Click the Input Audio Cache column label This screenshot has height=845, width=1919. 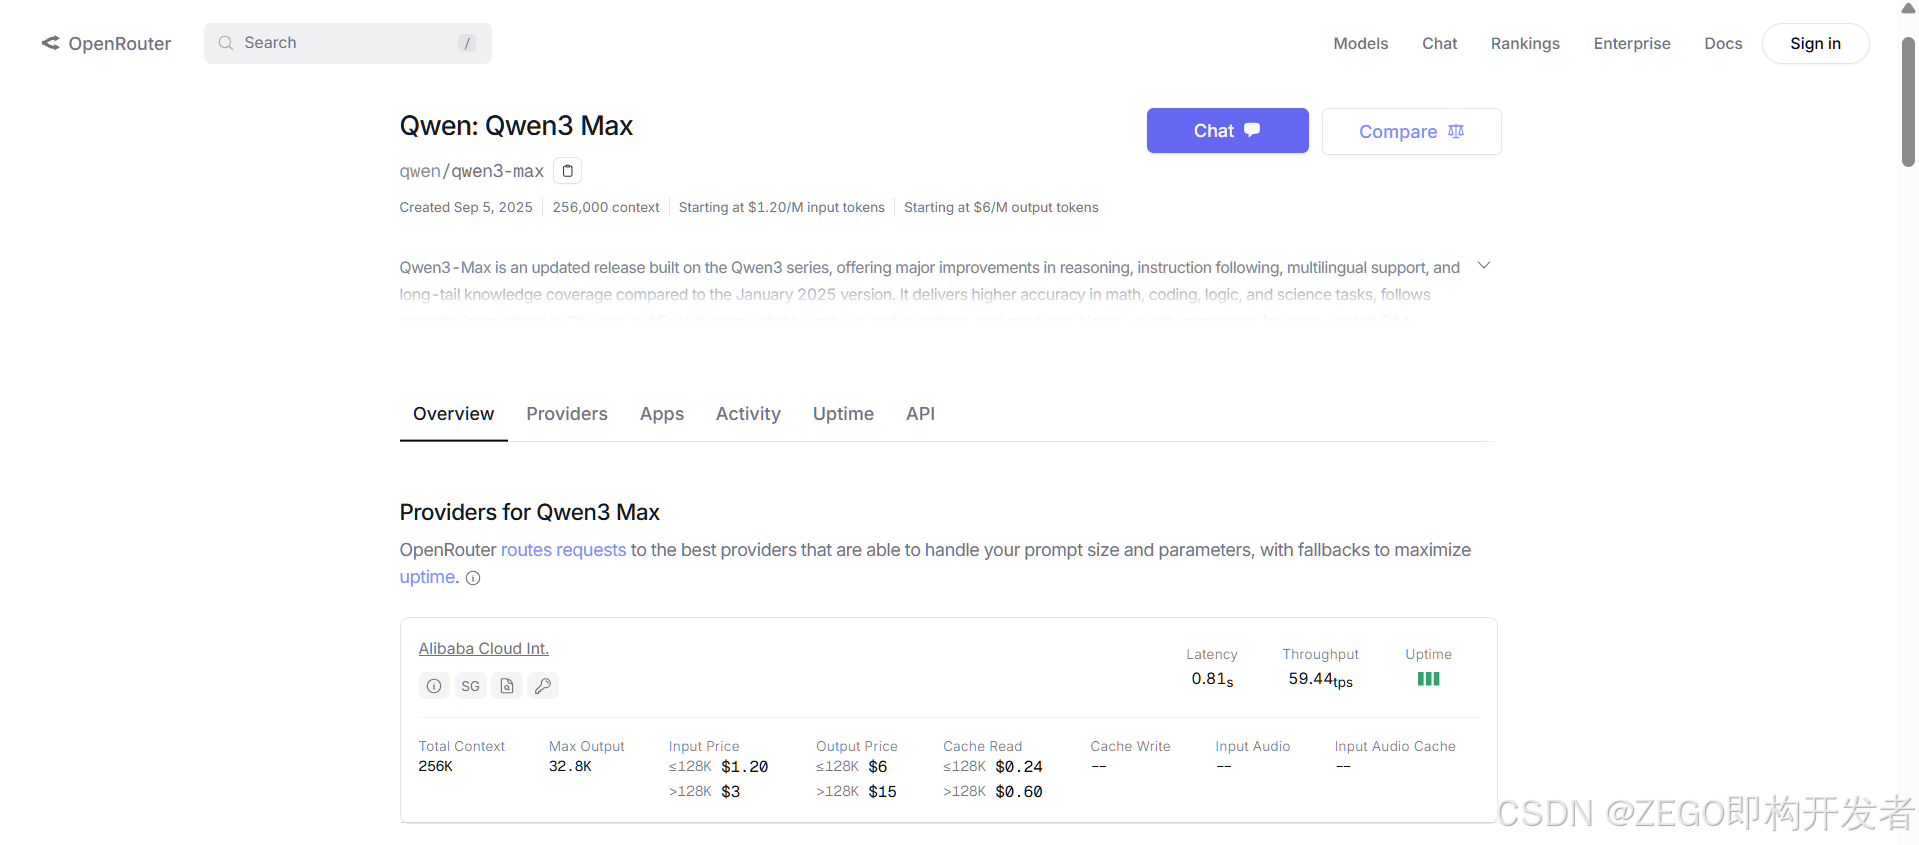[1395, 746]
